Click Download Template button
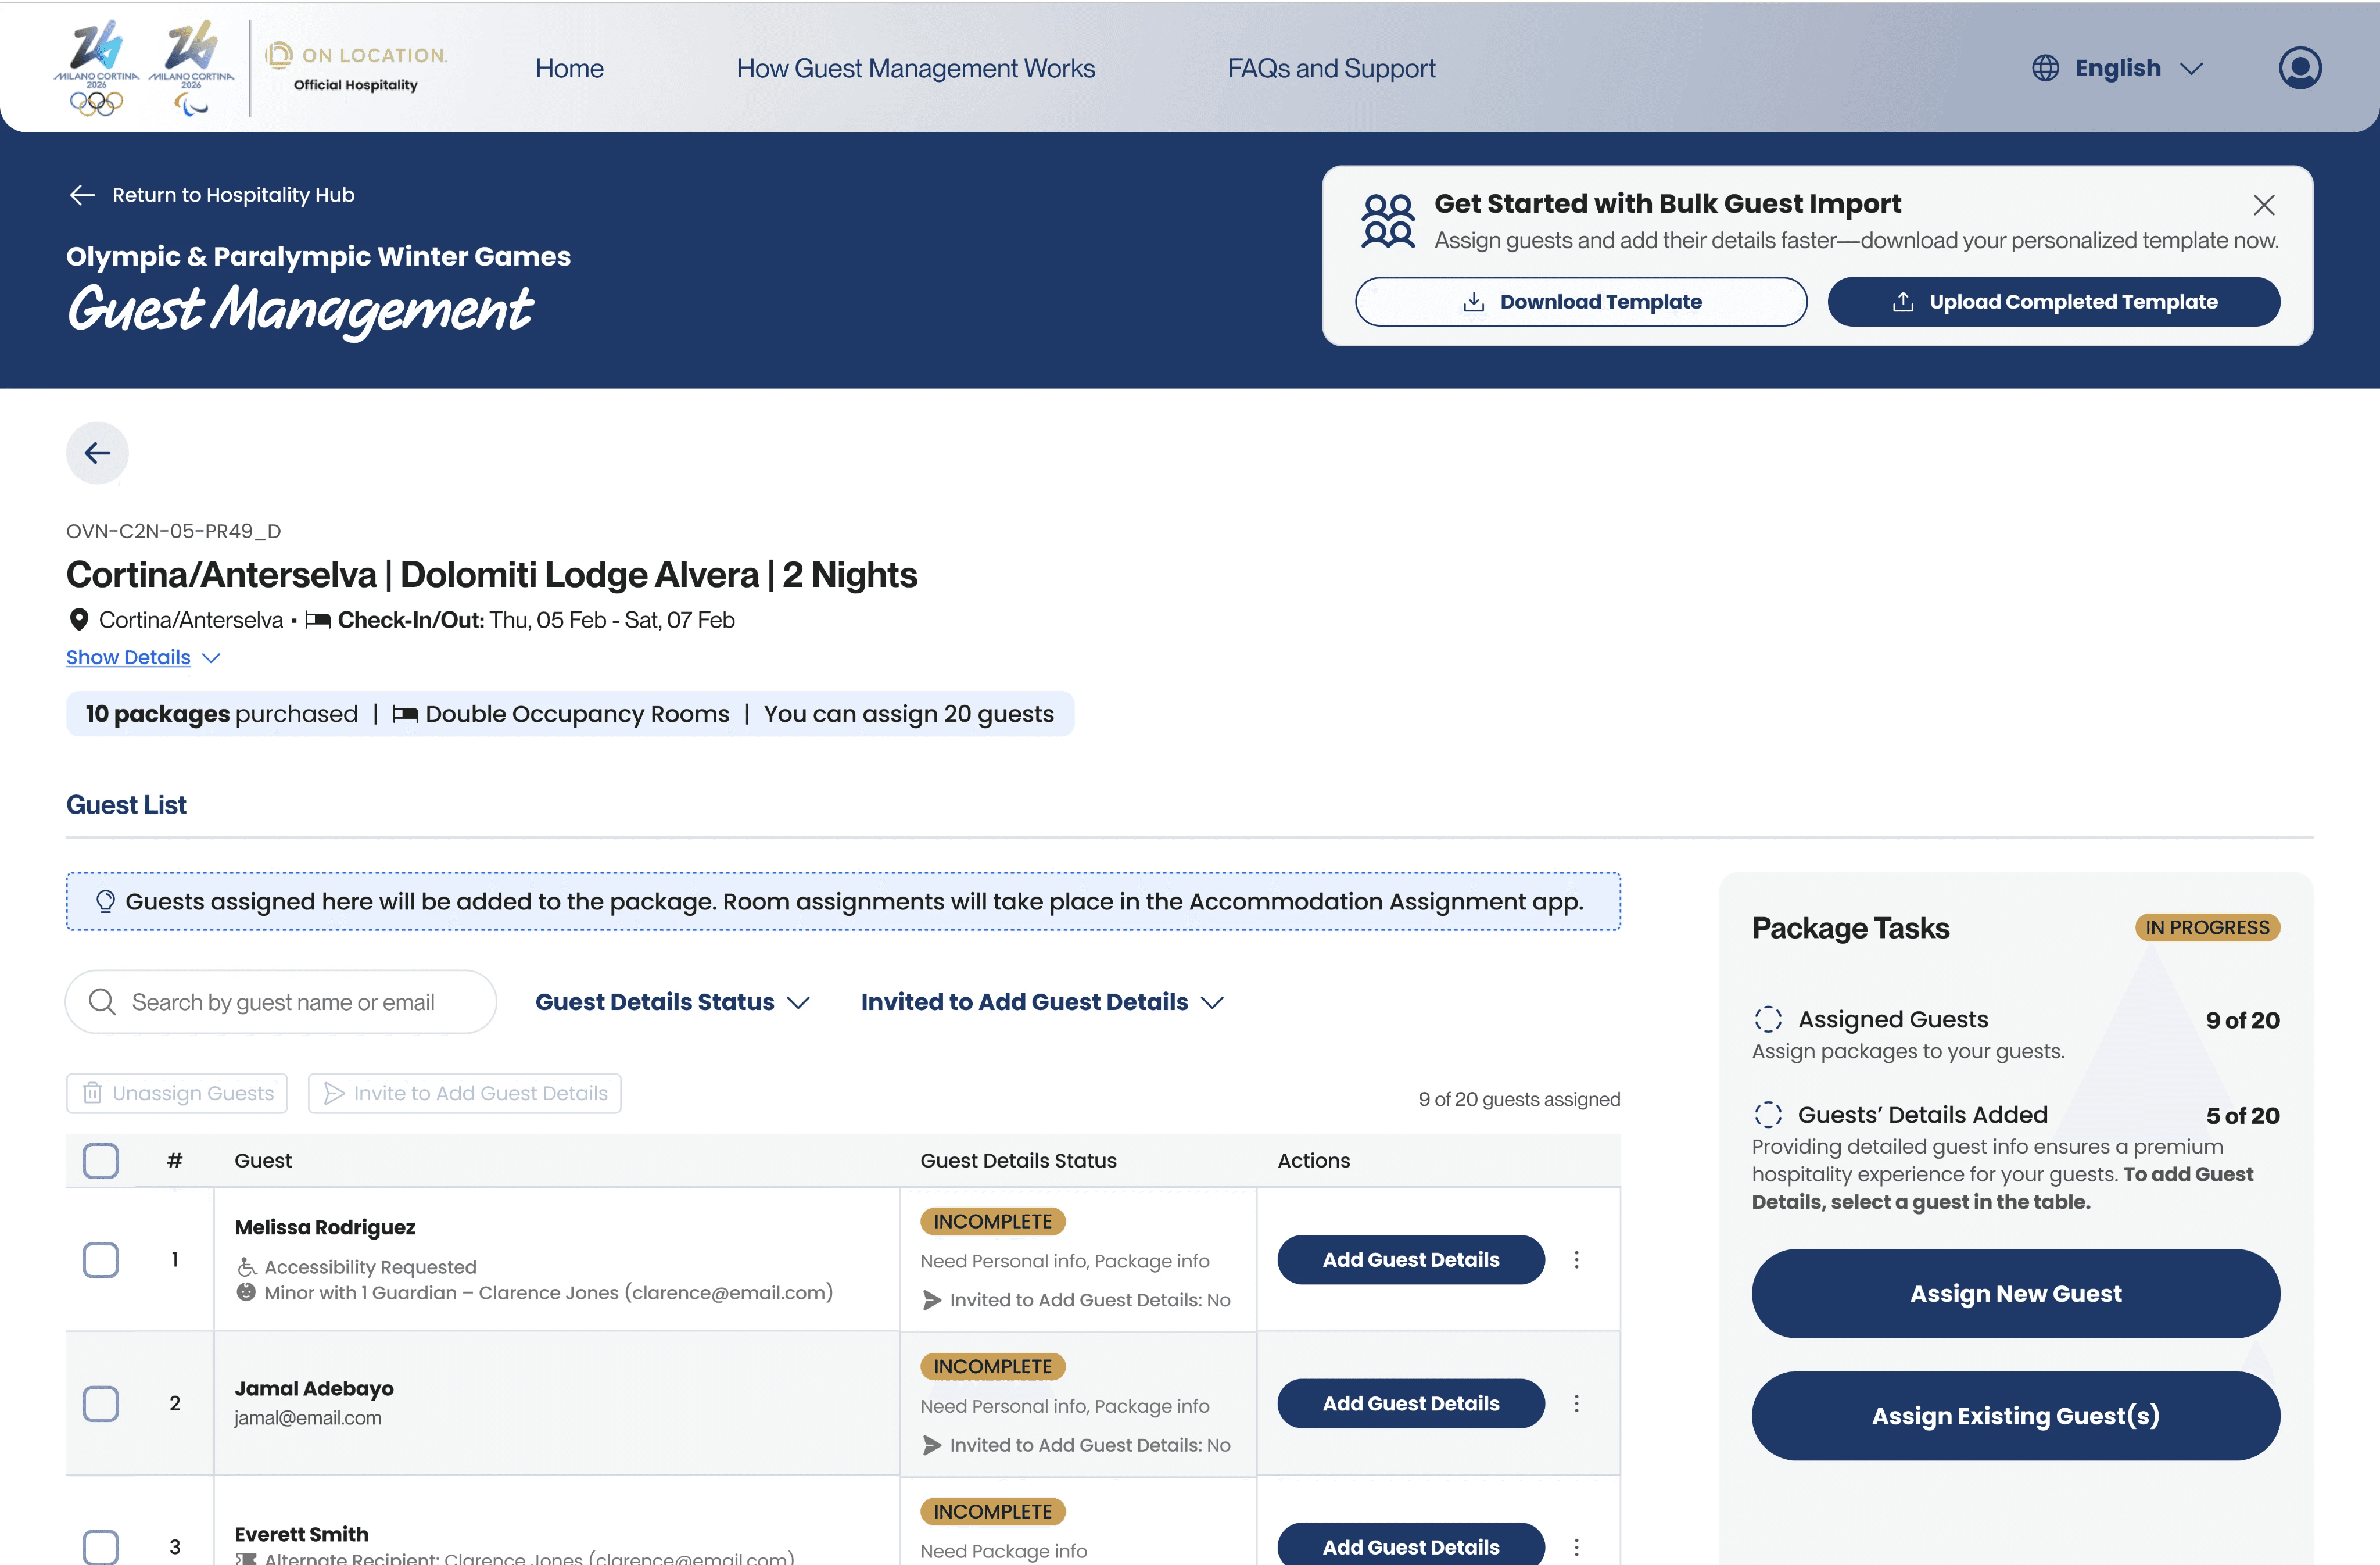The width and height of the screenshot is (2380, 1565). click(1580, 302)
